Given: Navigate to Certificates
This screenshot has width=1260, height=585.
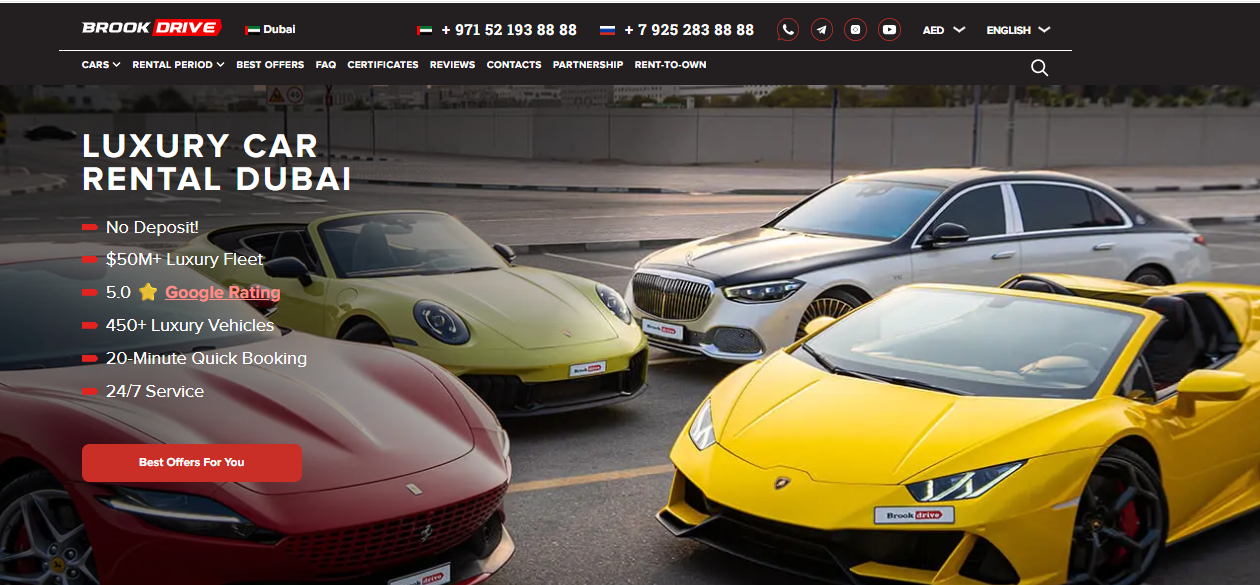Looking at the screenshot, I should [x=383, y=65].
